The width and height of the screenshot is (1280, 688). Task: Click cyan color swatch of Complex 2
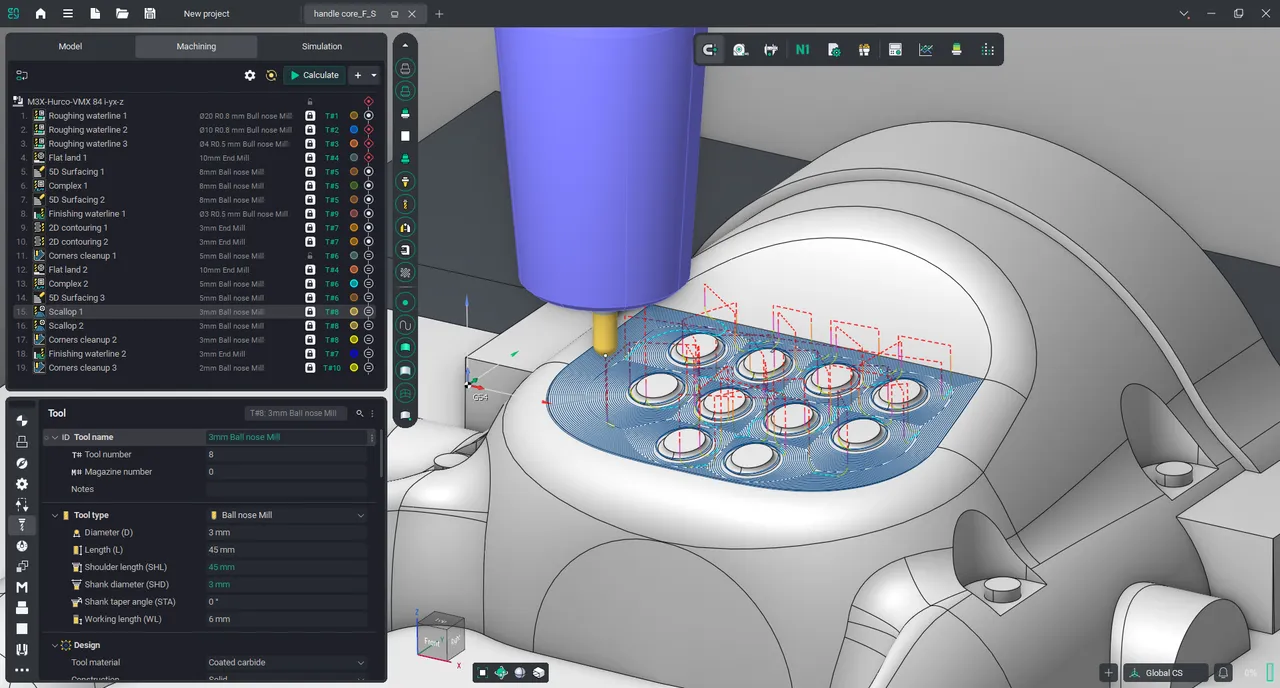click(354, 284)
